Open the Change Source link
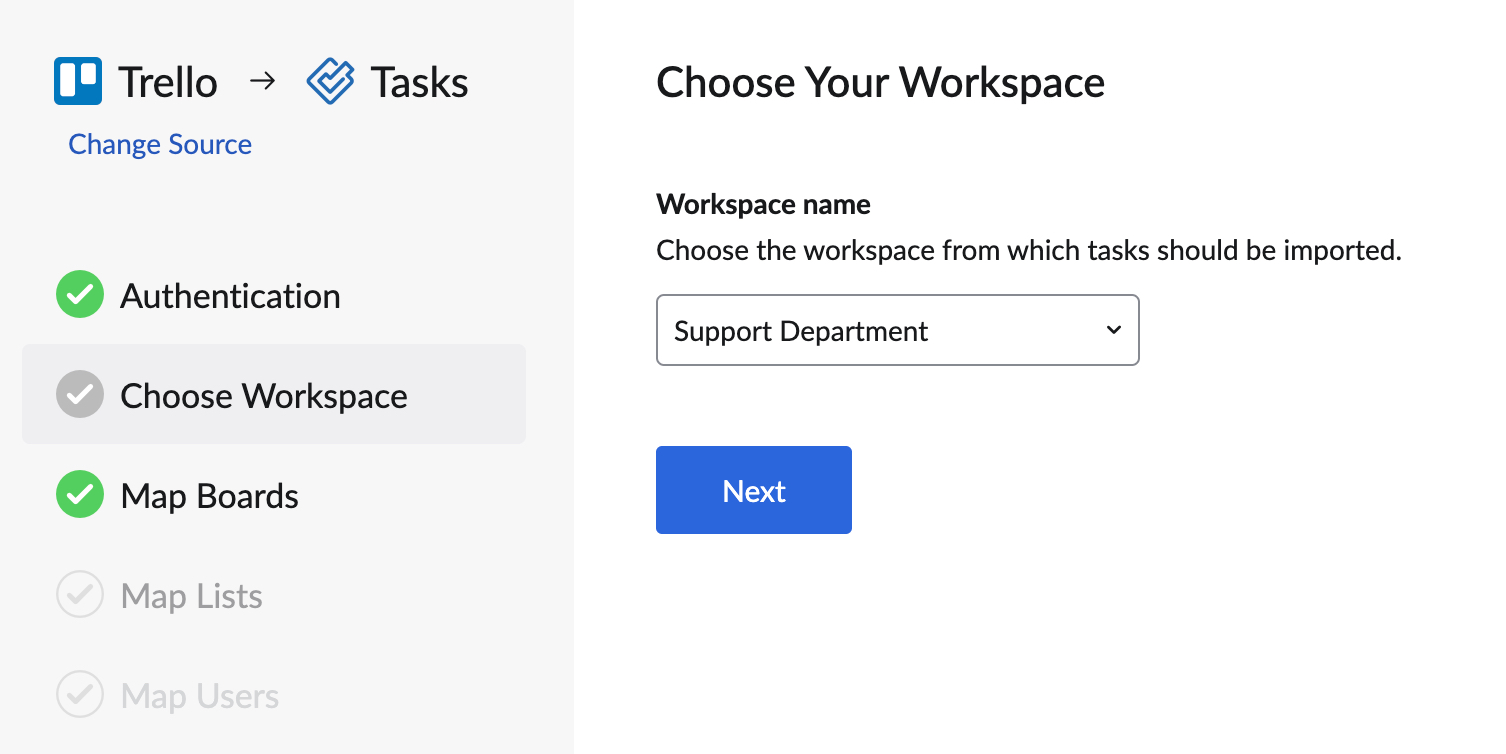The height and width of the screenshot is (754, 1506). tap(159, 144)
